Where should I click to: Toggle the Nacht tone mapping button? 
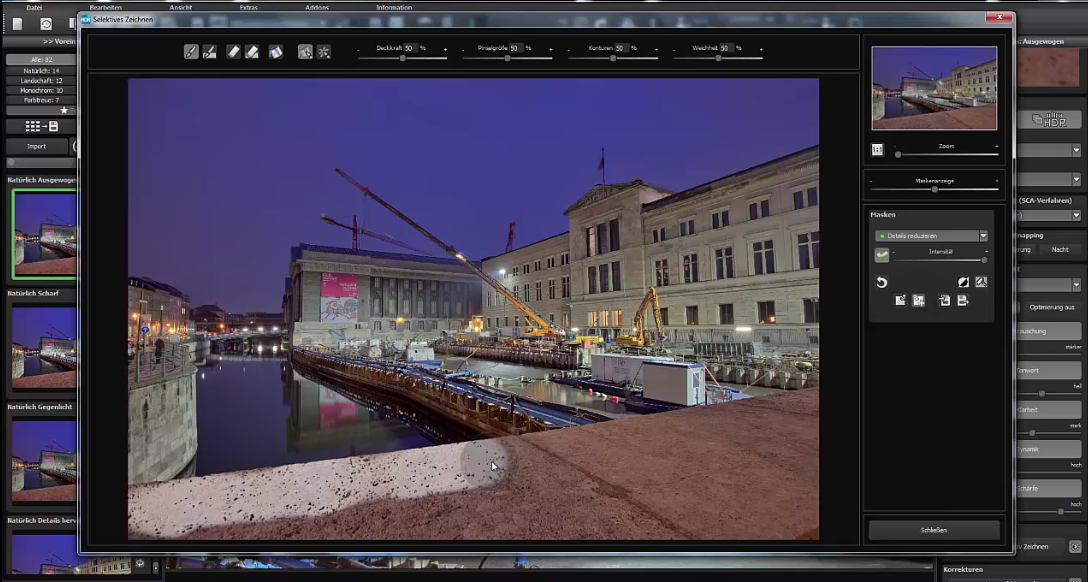(x=1060, y=250)
